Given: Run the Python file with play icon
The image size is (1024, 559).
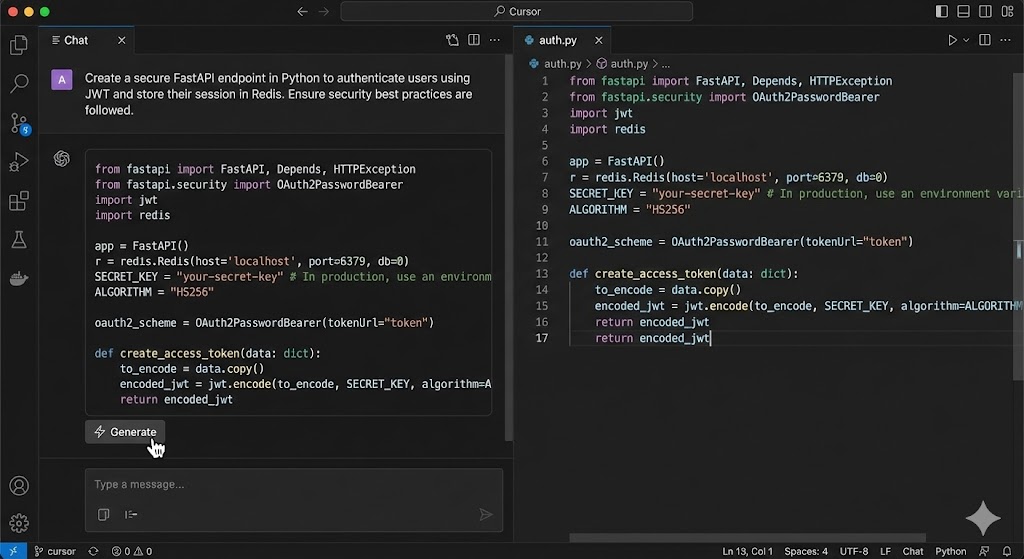Looking at the screenshot, I should (x=952, y=40).
